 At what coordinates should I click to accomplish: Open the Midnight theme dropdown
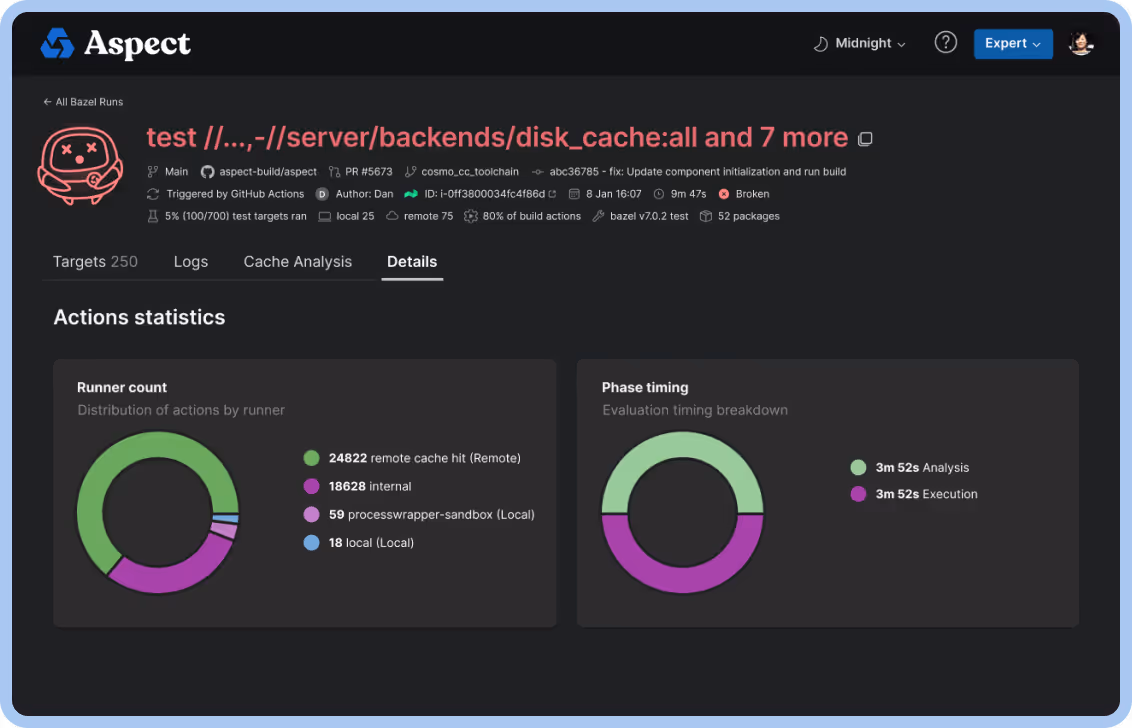click(859, 44)
